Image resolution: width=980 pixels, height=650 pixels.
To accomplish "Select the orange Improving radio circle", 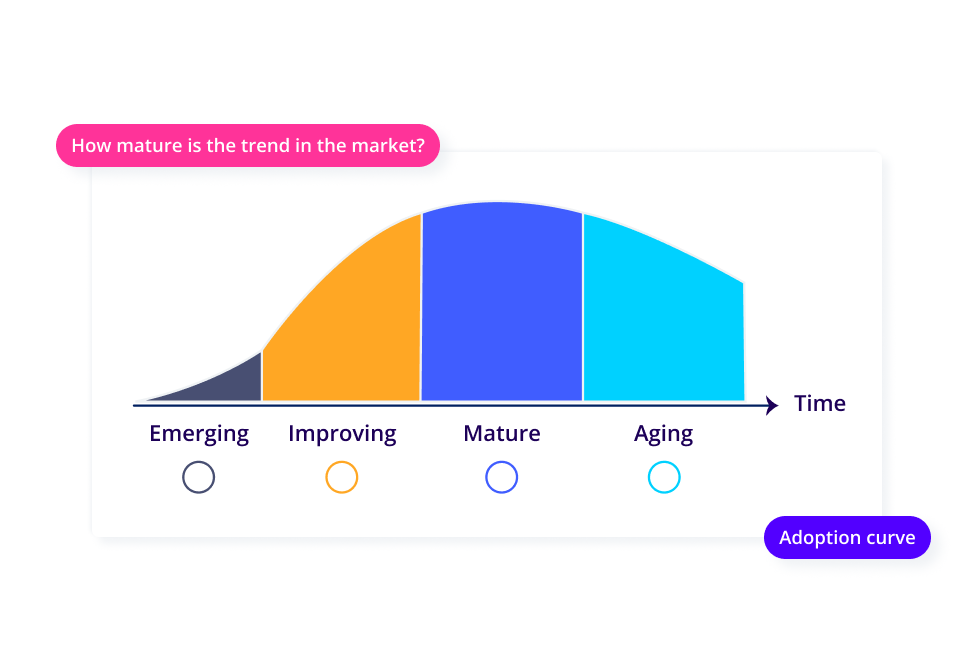I will pyautogui.click(x=342, y=478).
